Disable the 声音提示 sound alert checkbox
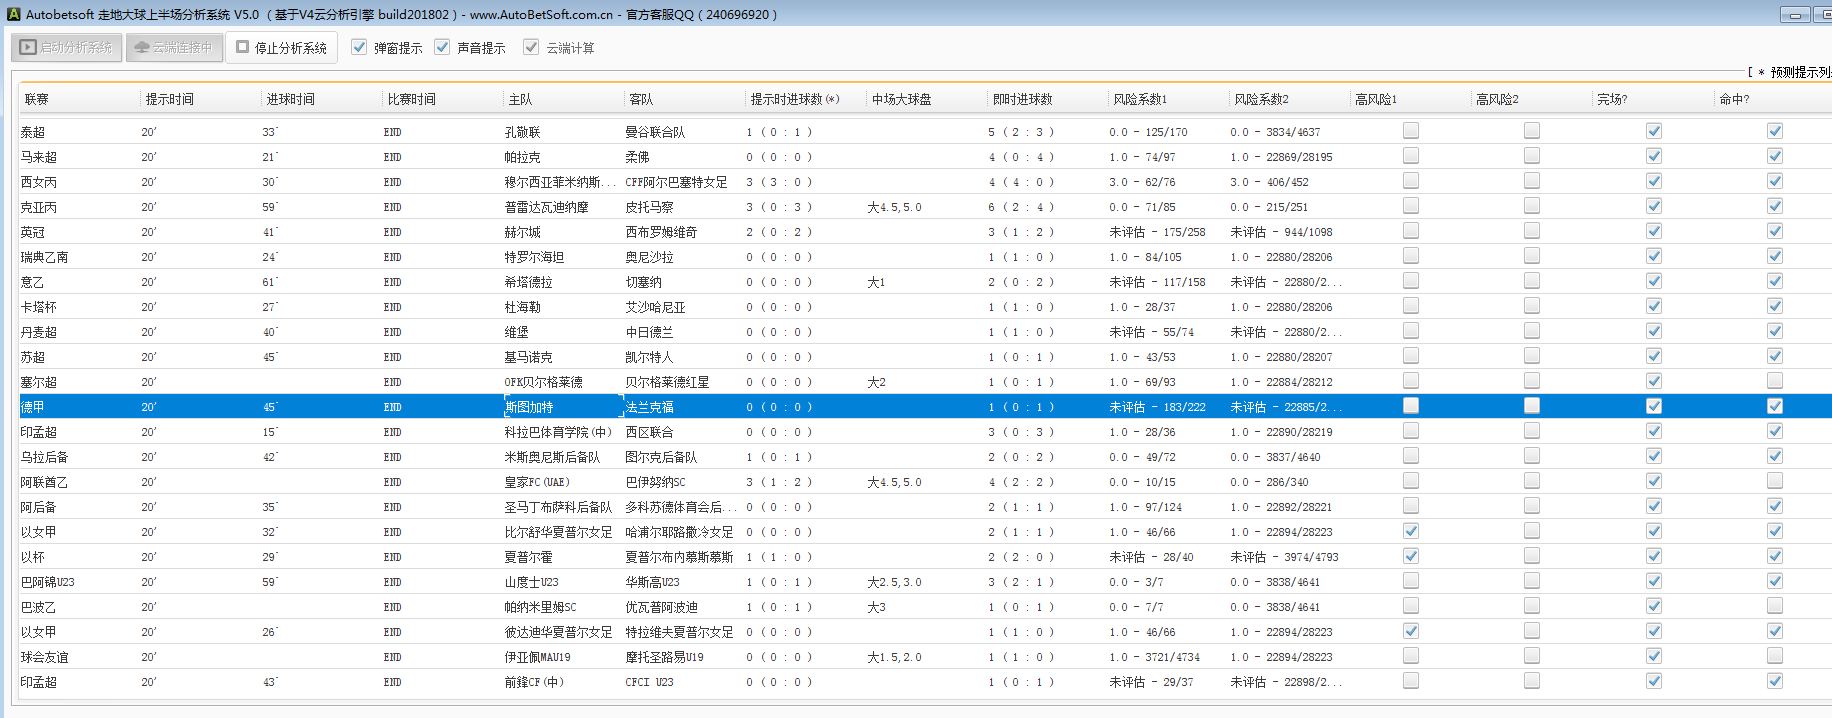This screenshot has height=718, width=1832. point(442,47)
